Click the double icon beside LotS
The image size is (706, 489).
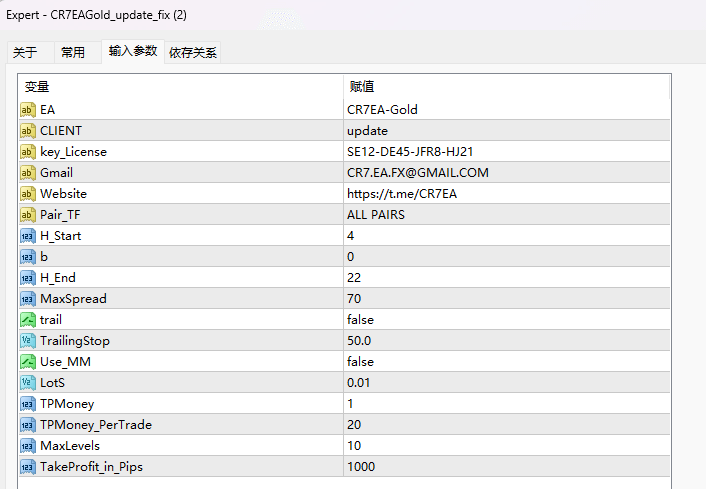click(27, 383)
